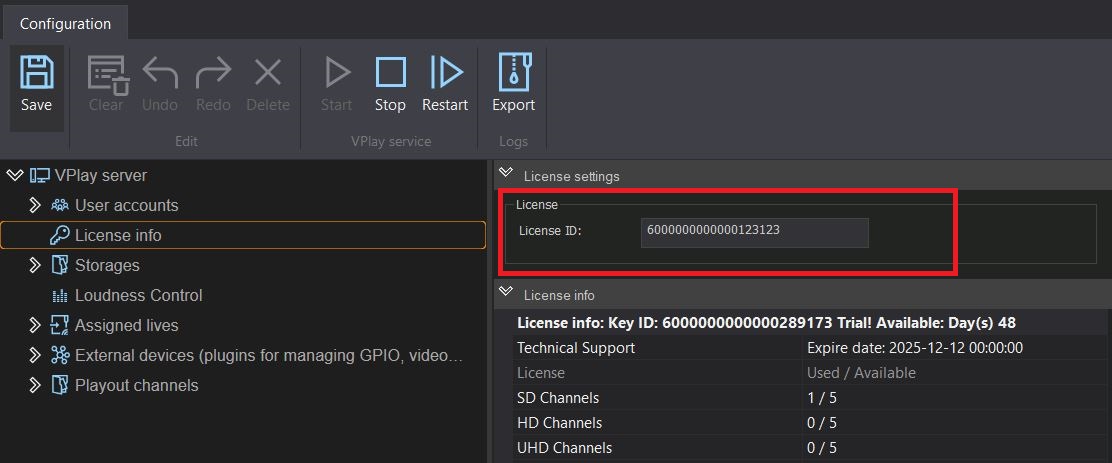Click the SD Channels row label
The image size is (1112, 463).
point(558,398)
